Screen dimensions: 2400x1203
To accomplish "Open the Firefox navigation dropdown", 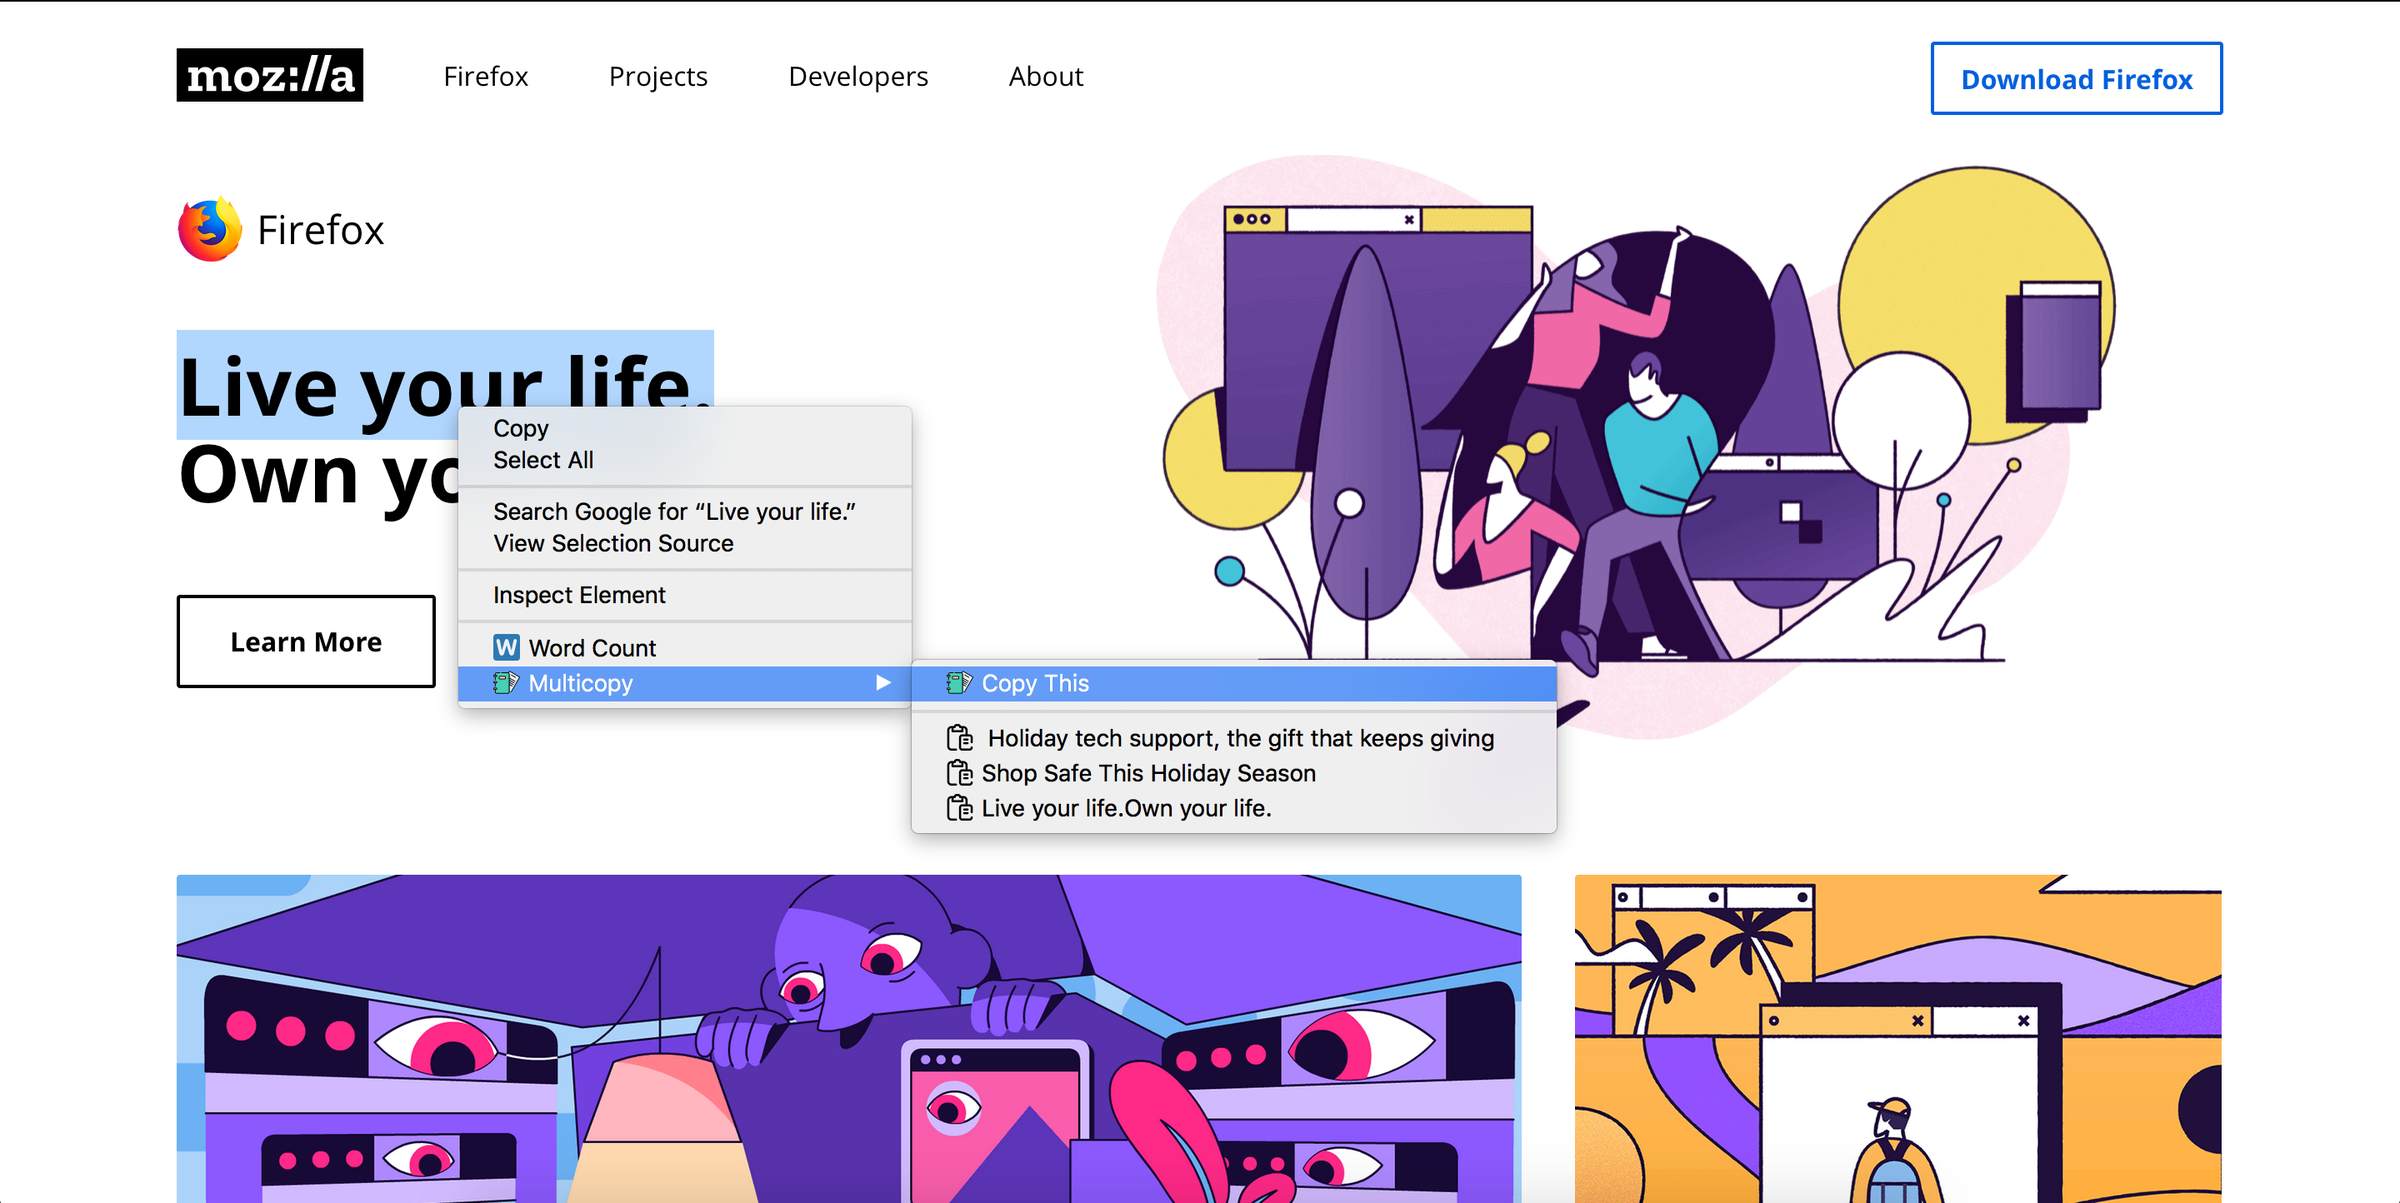I will (486, 75).
